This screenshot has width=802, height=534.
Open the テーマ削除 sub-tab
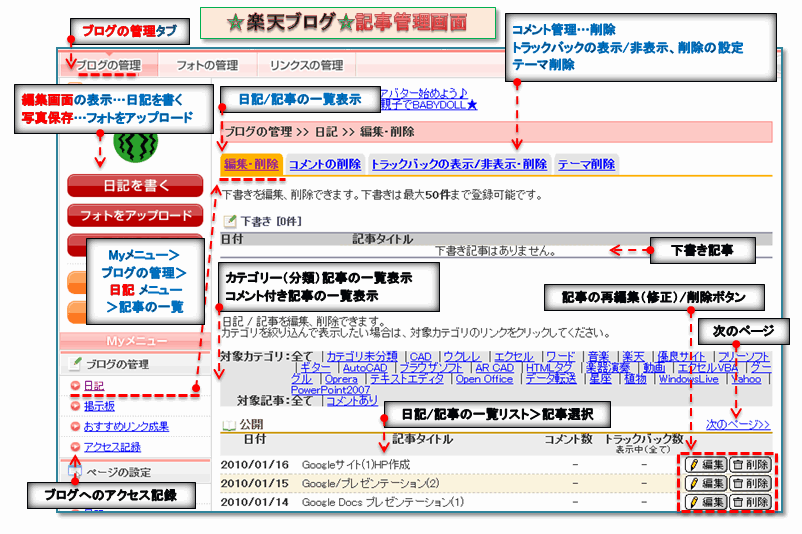(x=586, y=164)
